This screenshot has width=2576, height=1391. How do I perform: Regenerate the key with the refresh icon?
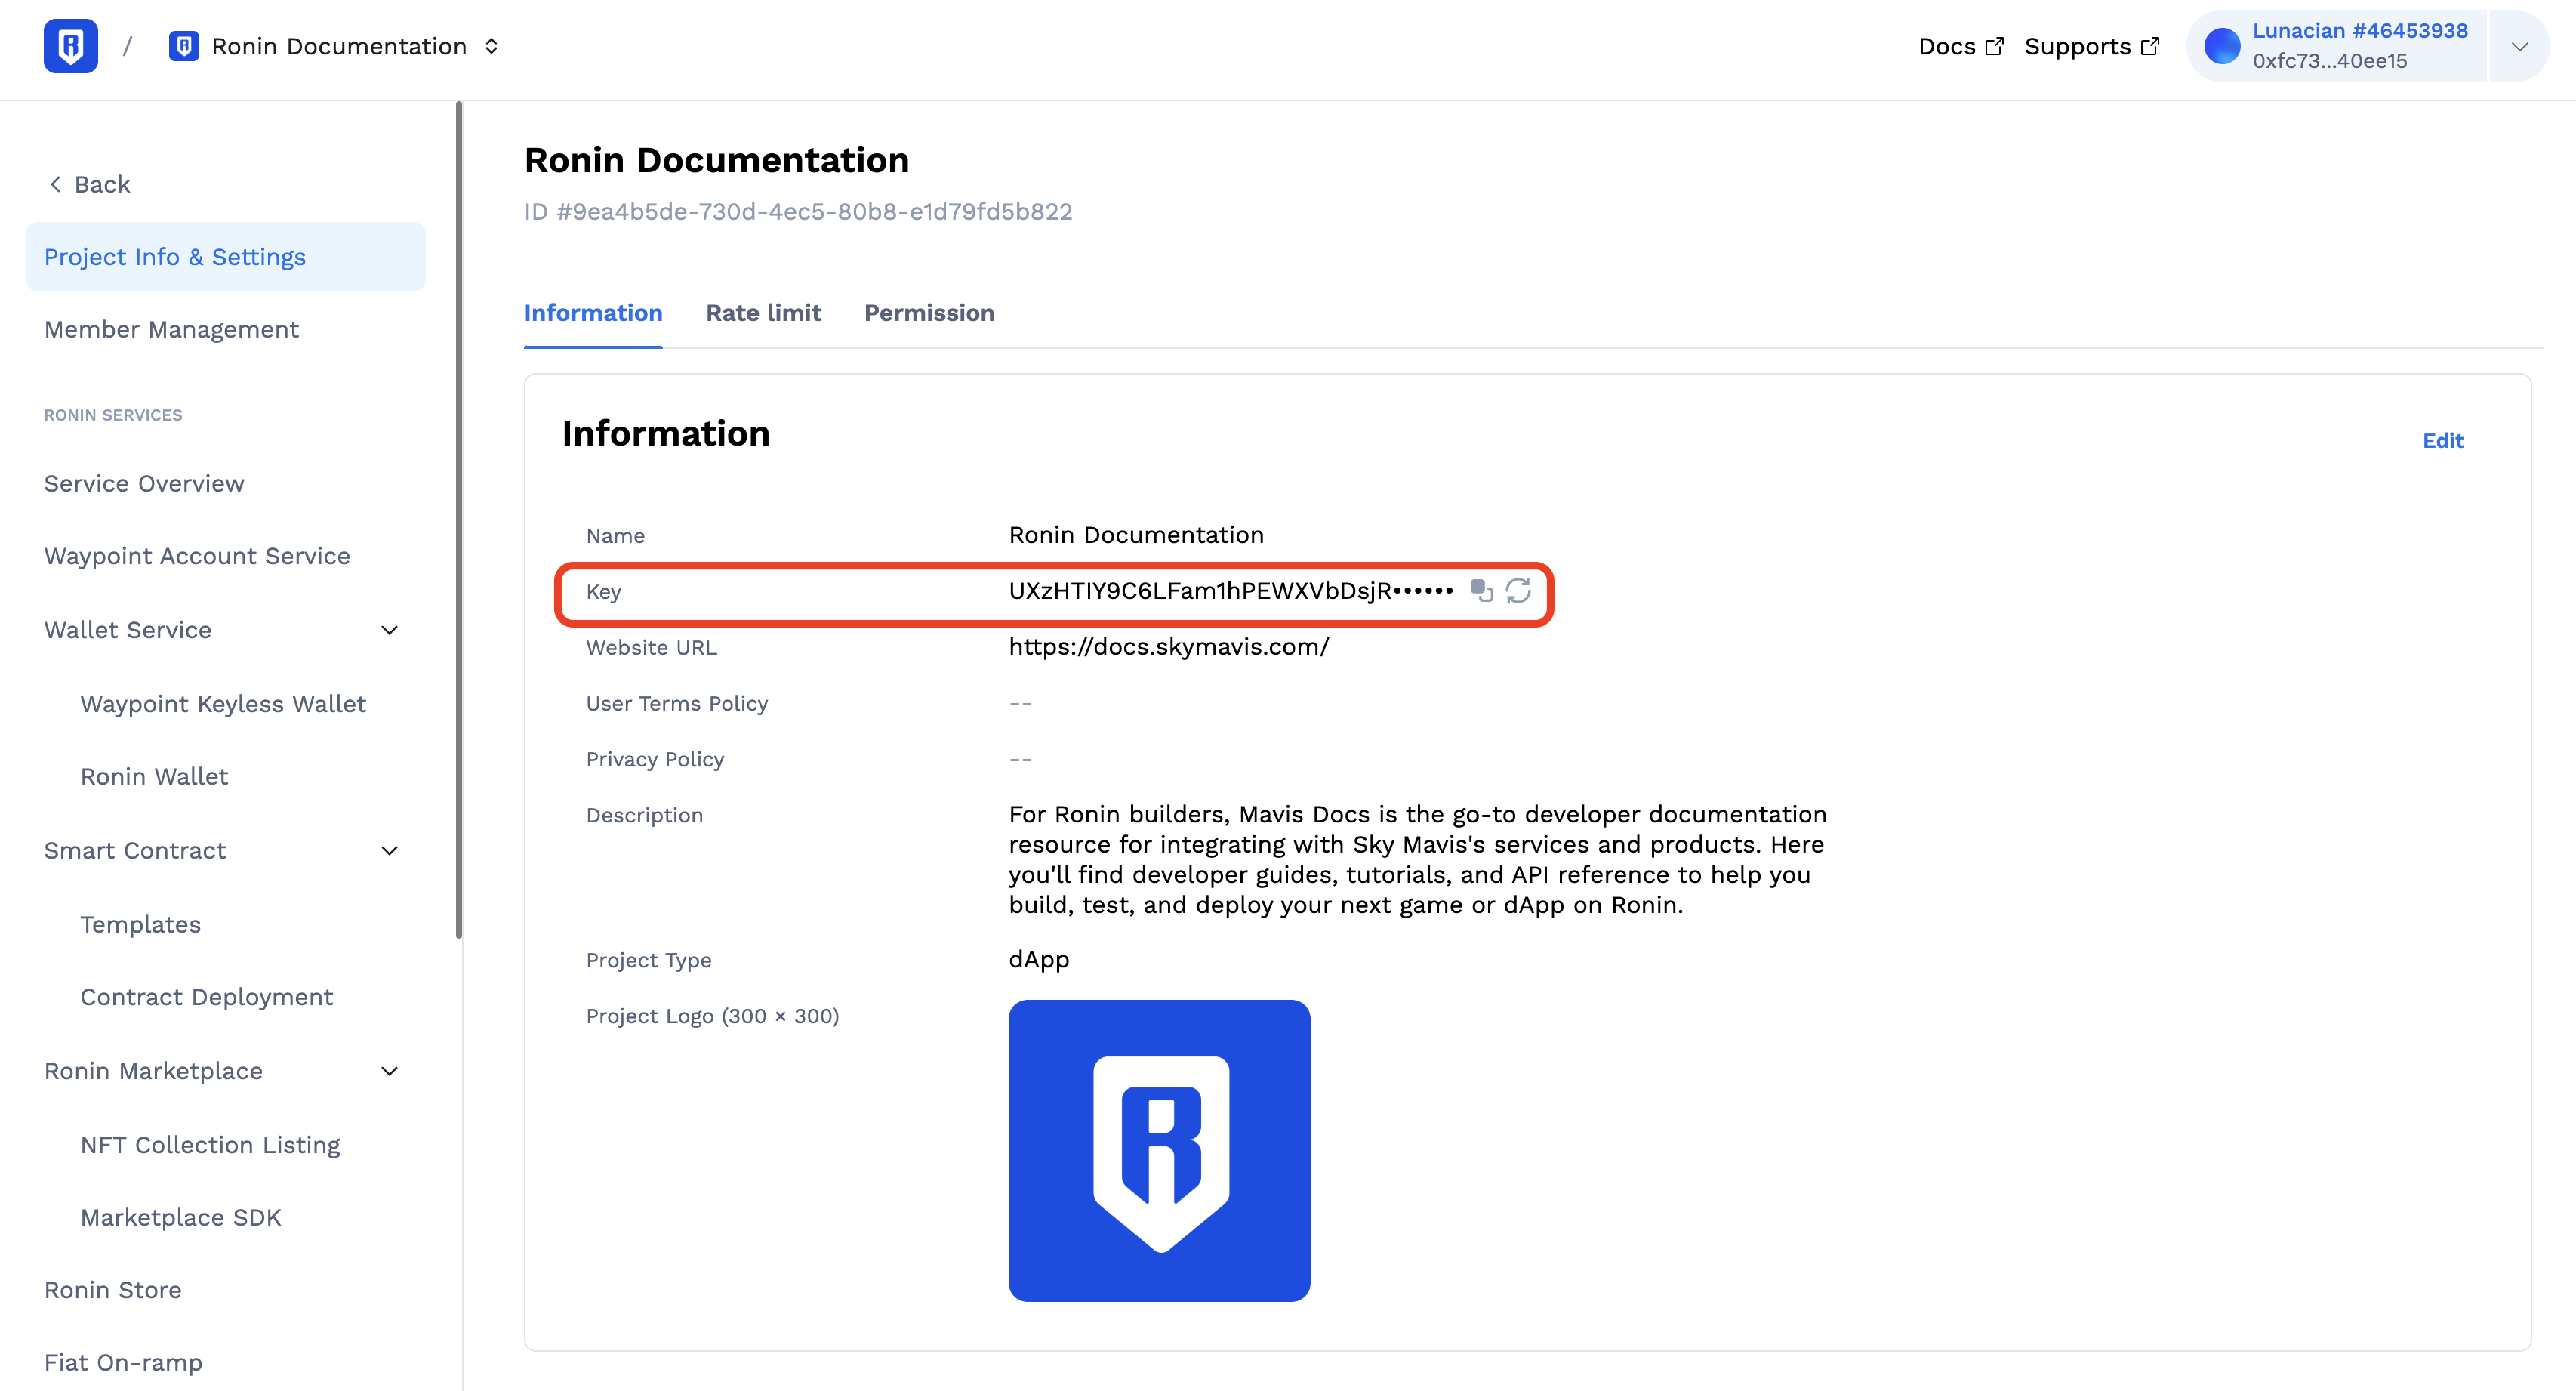coord(1518,591)
